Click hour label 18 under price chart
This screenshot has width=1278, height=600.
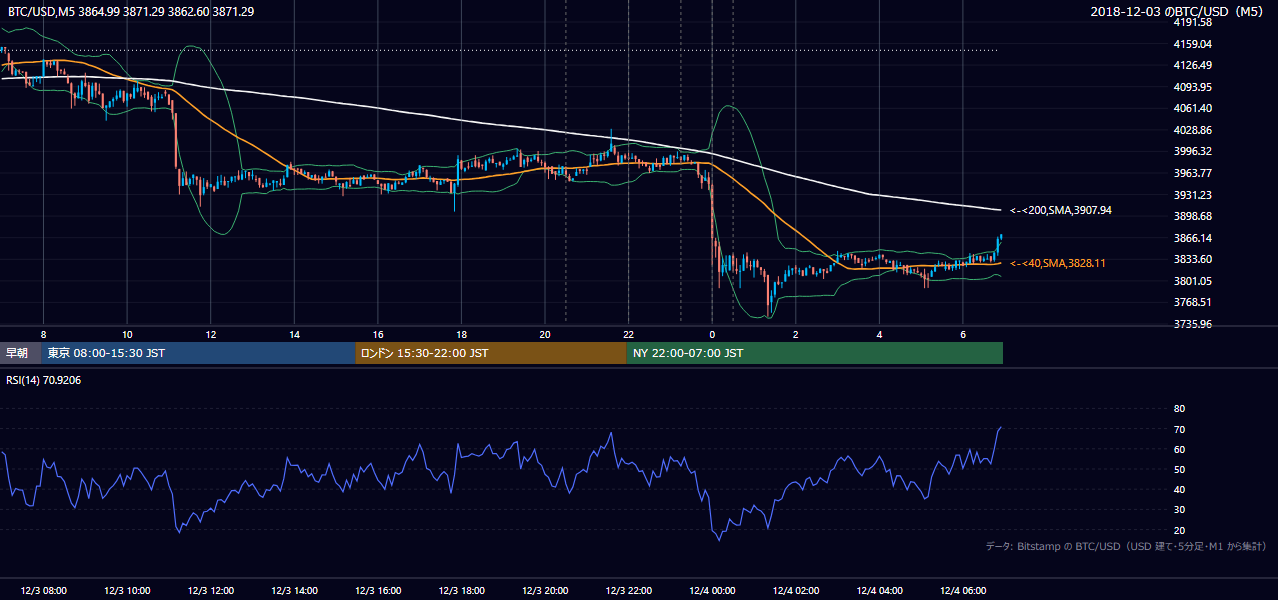461,334
